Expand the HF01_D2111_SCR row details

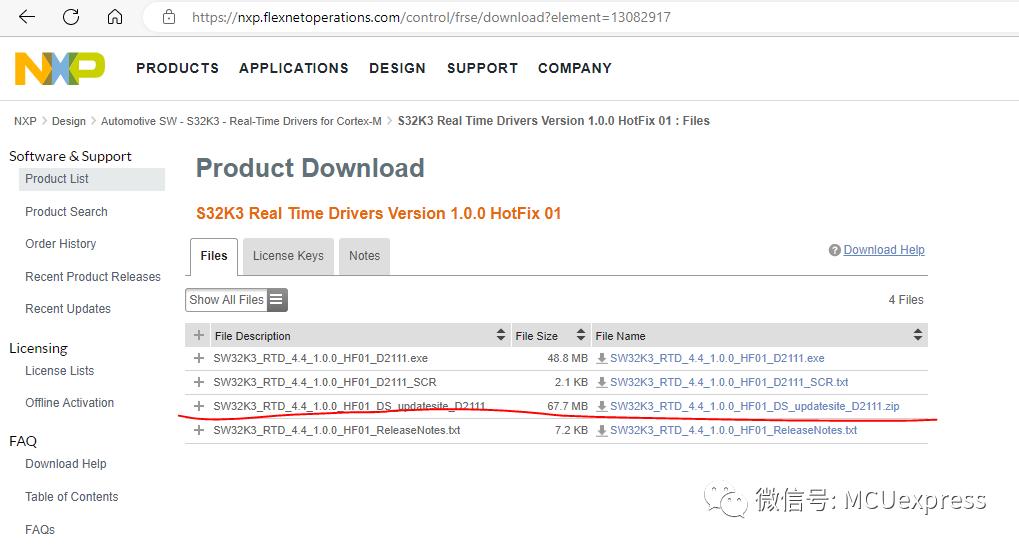click(x=199, y=382)
